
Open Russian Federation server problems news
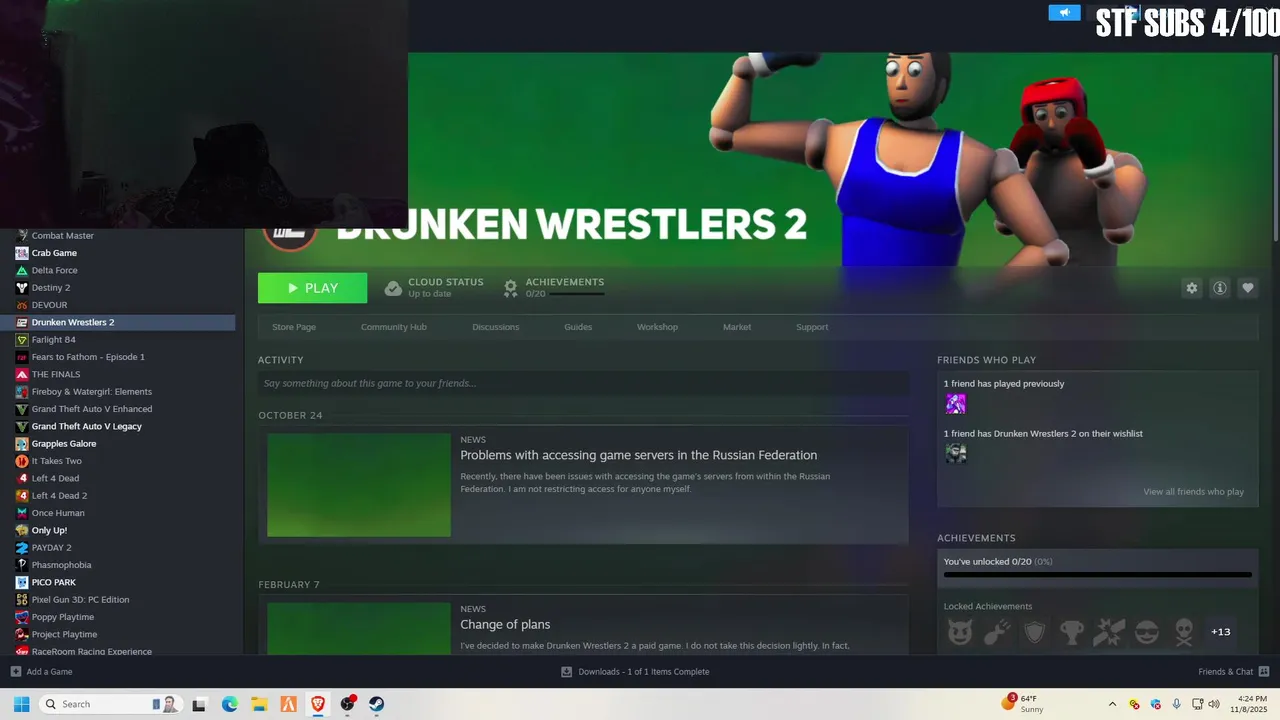click(x=638, y=455)
